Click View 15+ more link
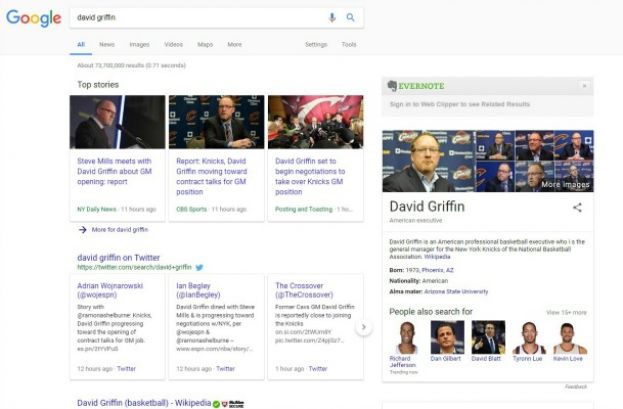Viewport: 623px width, 409px height. point(566,312)
